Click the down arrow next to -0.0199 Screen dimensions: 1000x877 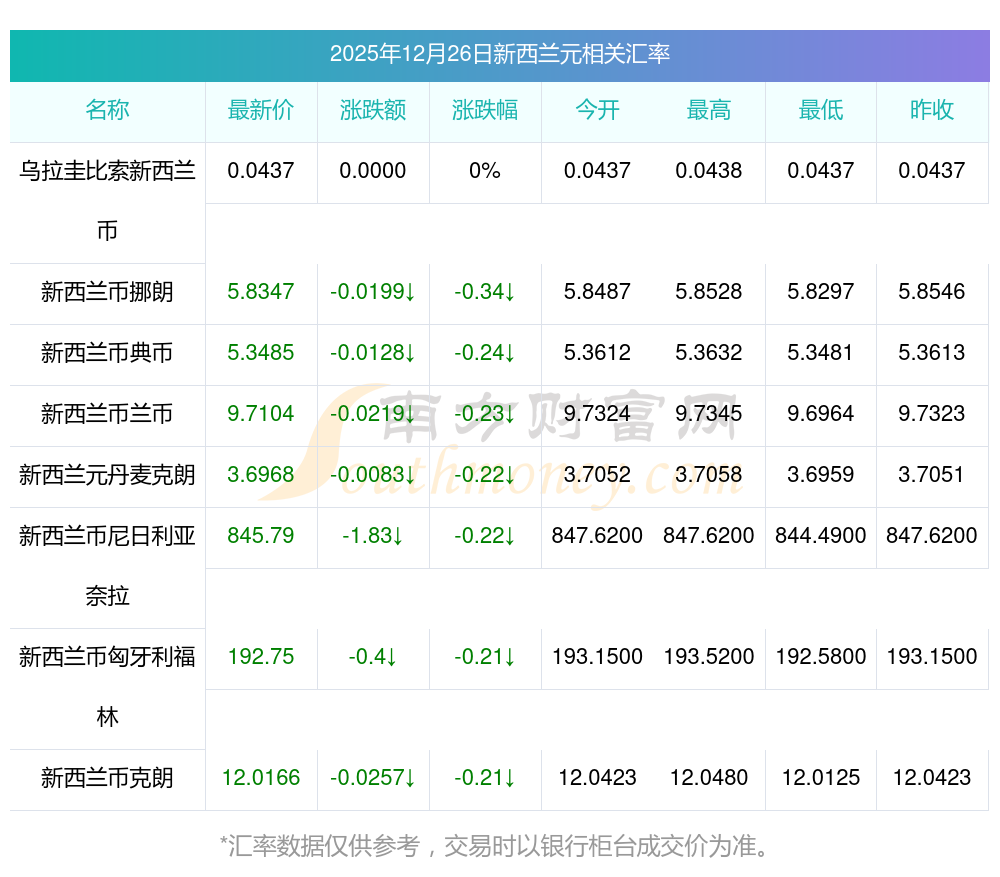410,293
